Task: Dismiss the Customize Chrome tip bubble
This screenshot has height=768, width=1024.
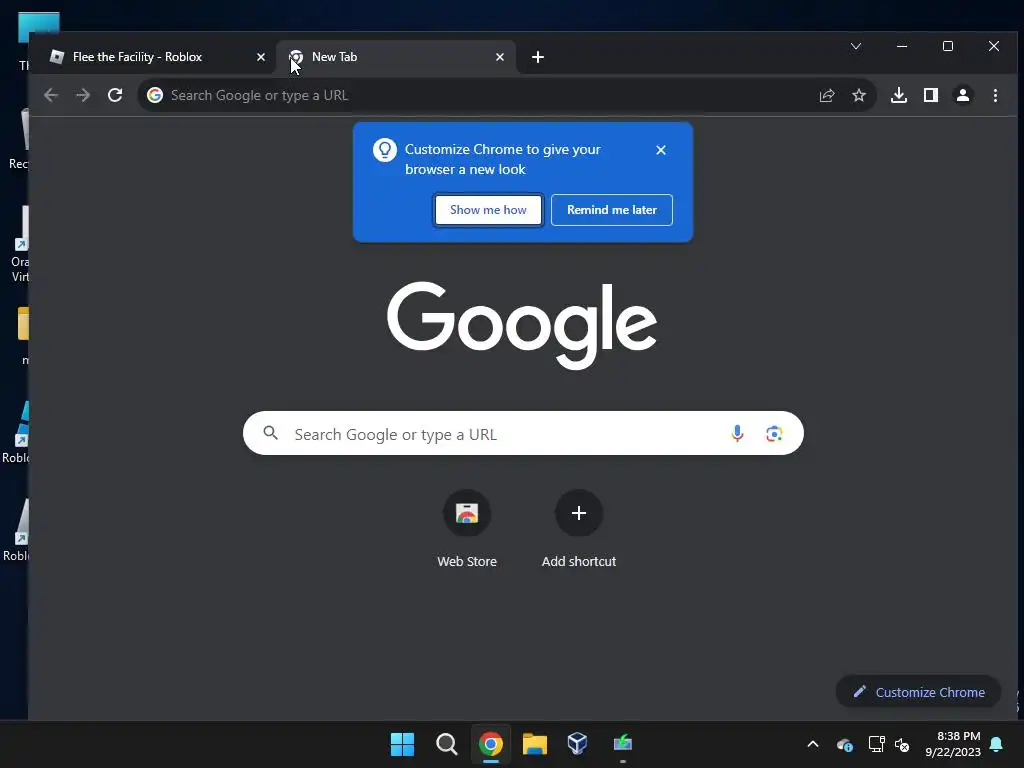Action: (x=661, y=150)
